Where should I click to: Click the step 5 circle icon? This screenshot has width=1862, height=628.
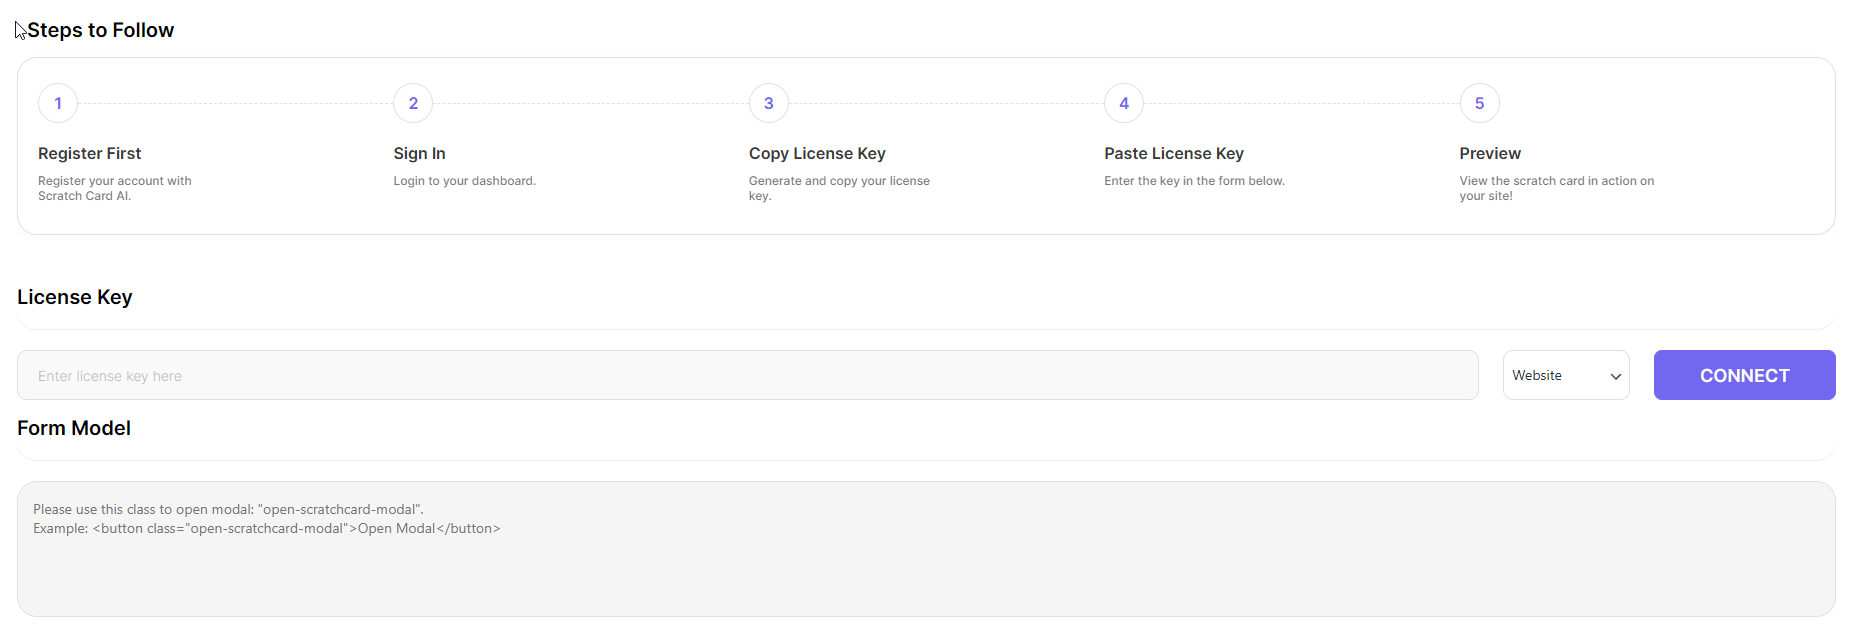(1480, 103)
